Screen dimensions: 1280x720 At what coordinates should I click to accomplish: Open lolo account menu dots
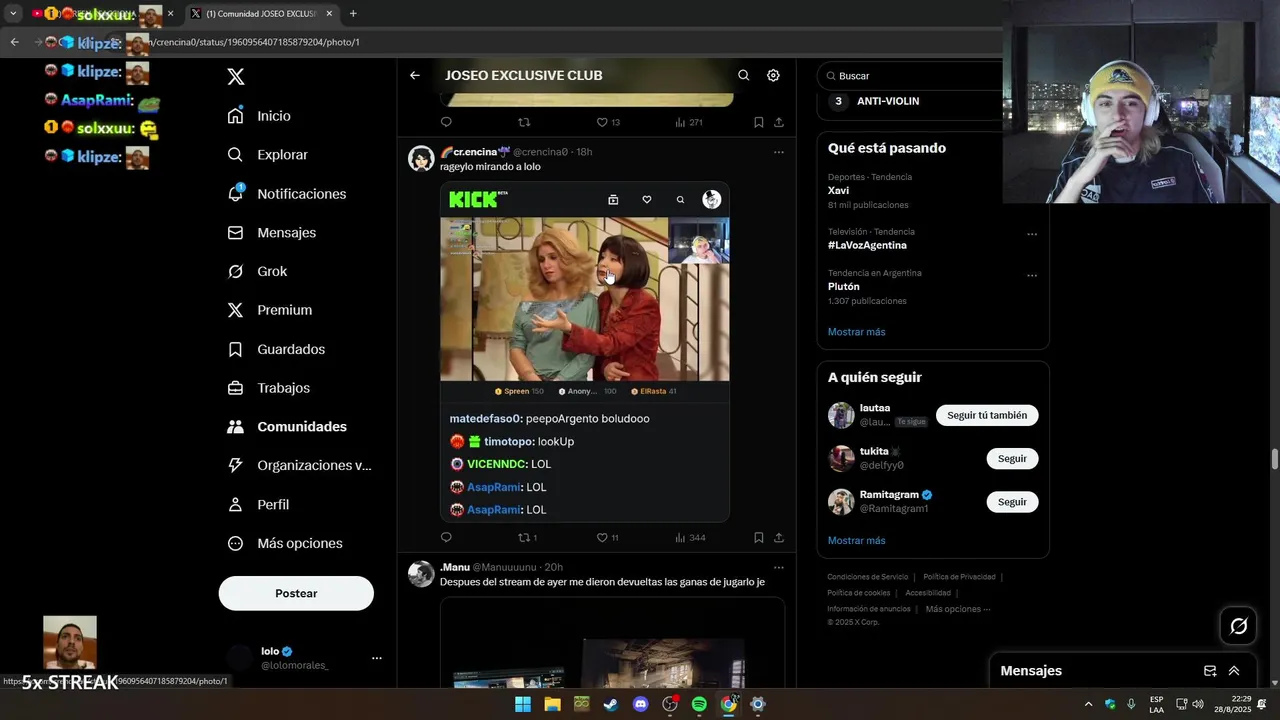(377, 658)
